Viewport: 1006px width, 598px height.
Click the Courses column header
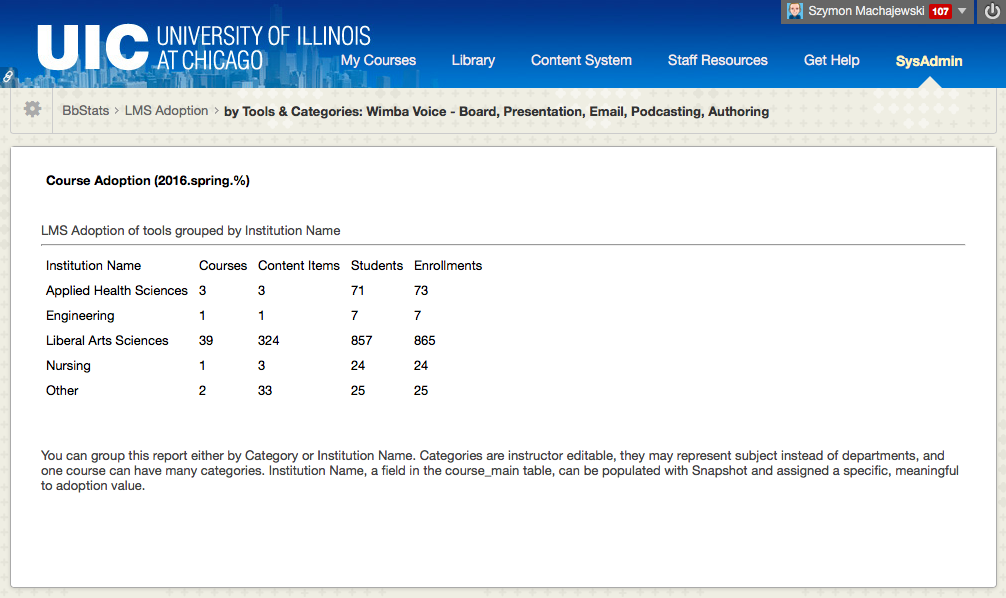(223, 266)
